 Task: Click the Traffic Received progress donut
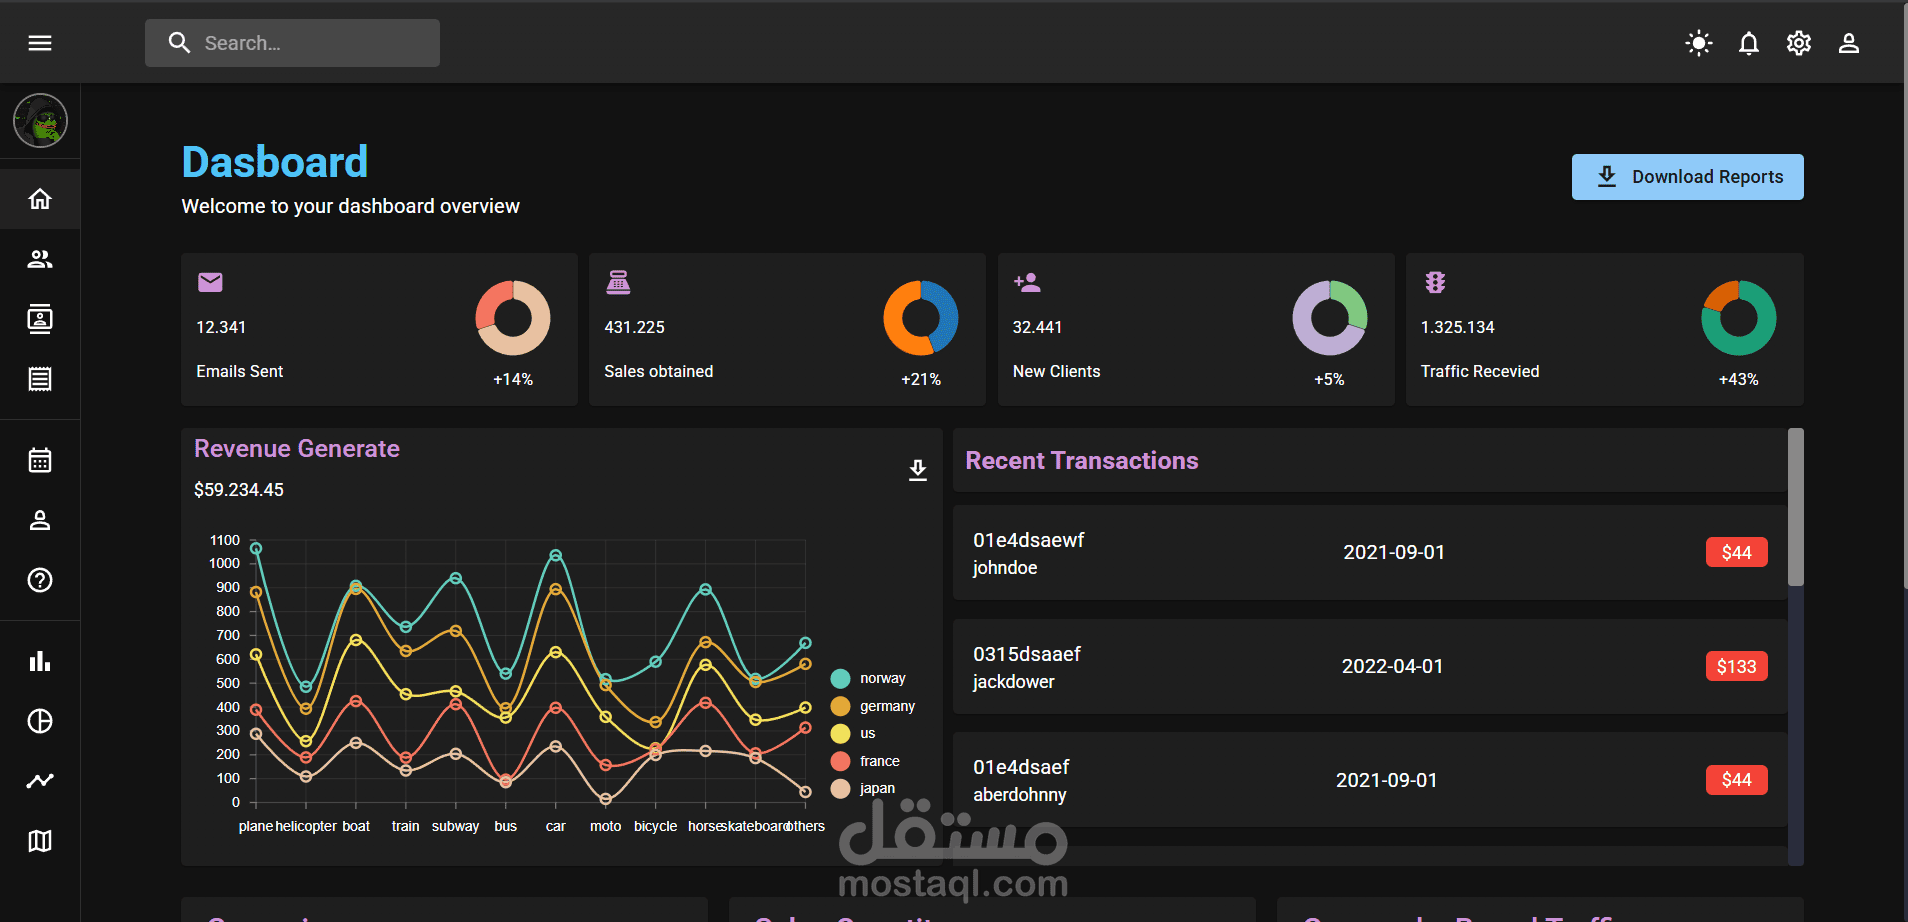coord(1739,318)
